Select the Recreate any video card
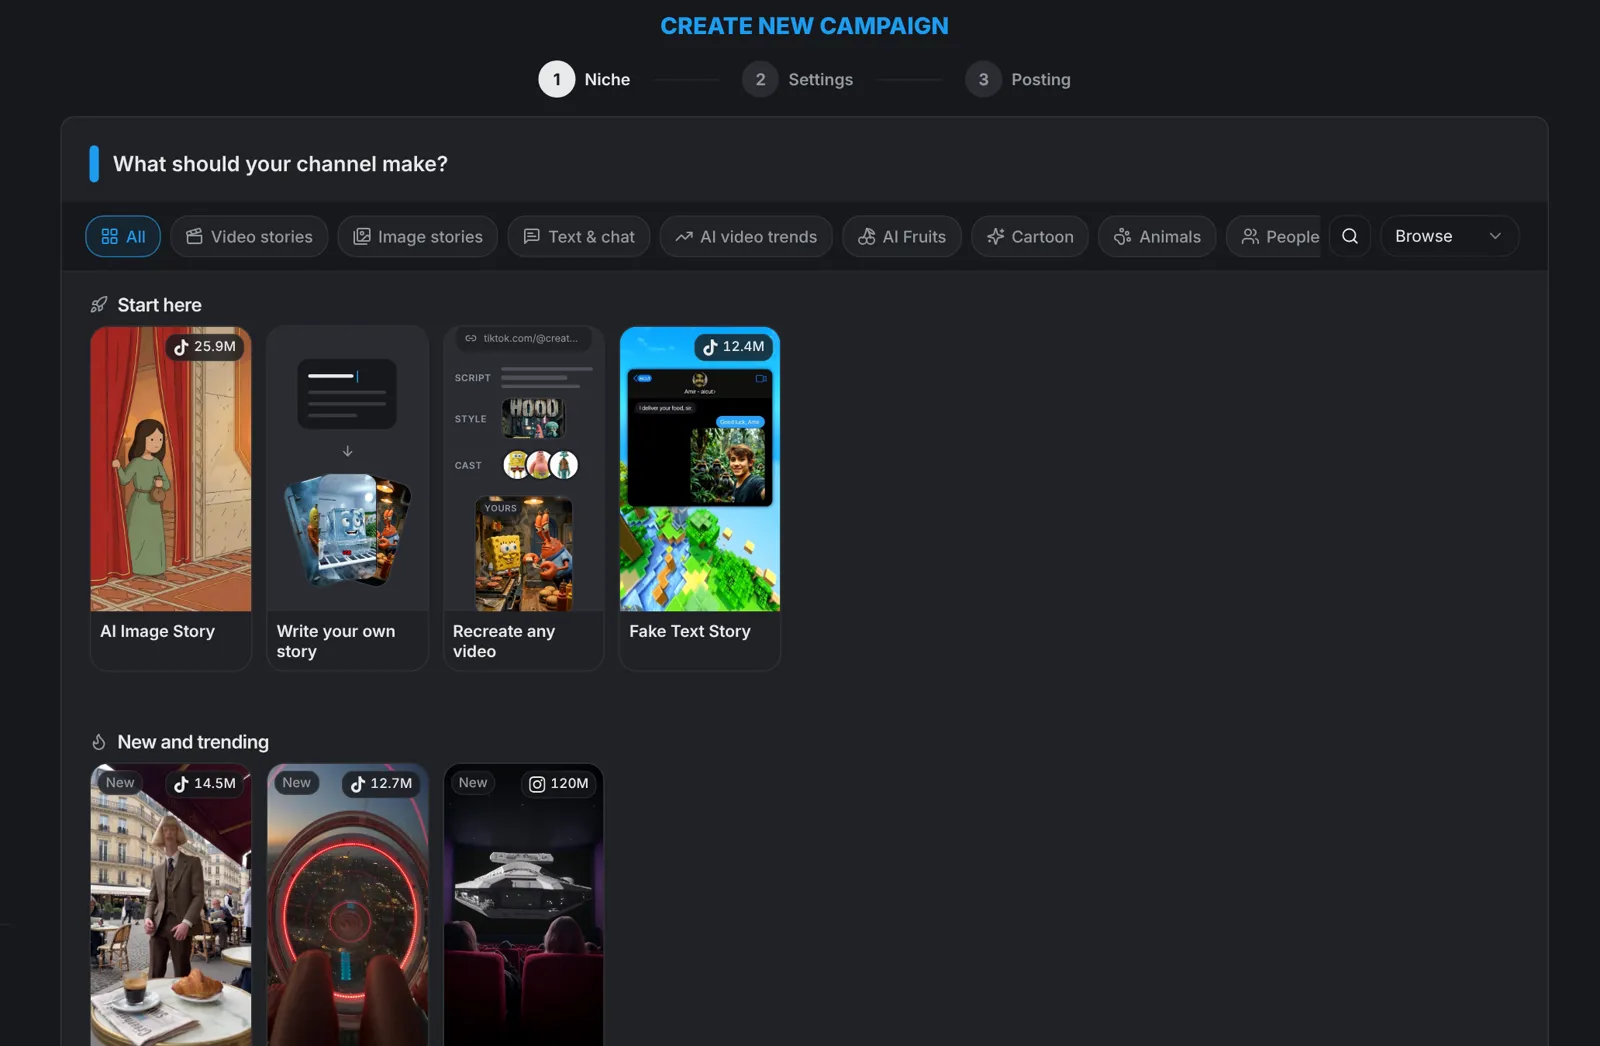 (524, 498)
